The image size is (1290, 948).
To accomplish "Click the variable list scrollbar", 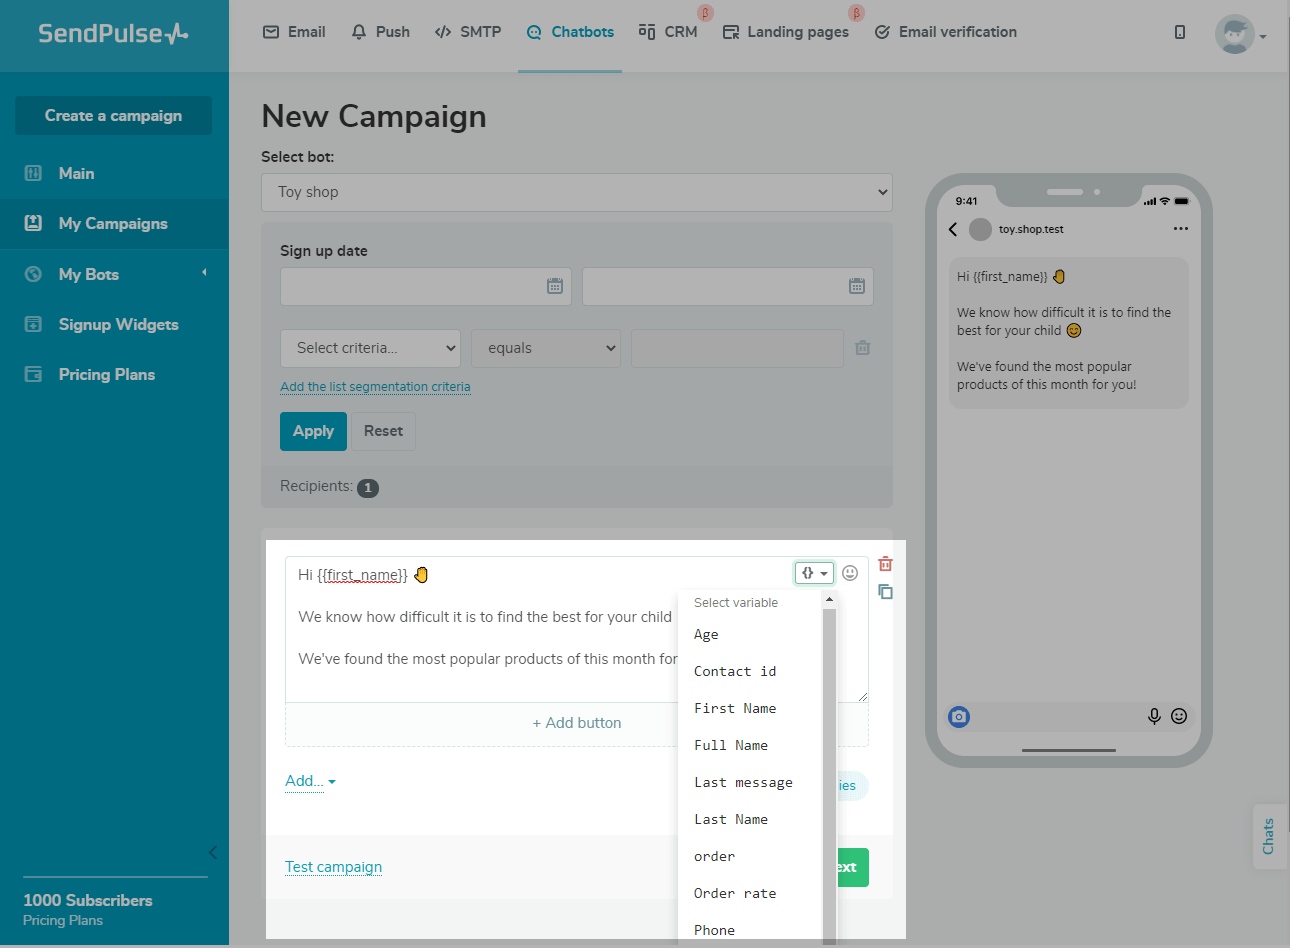I will [829, 760].
